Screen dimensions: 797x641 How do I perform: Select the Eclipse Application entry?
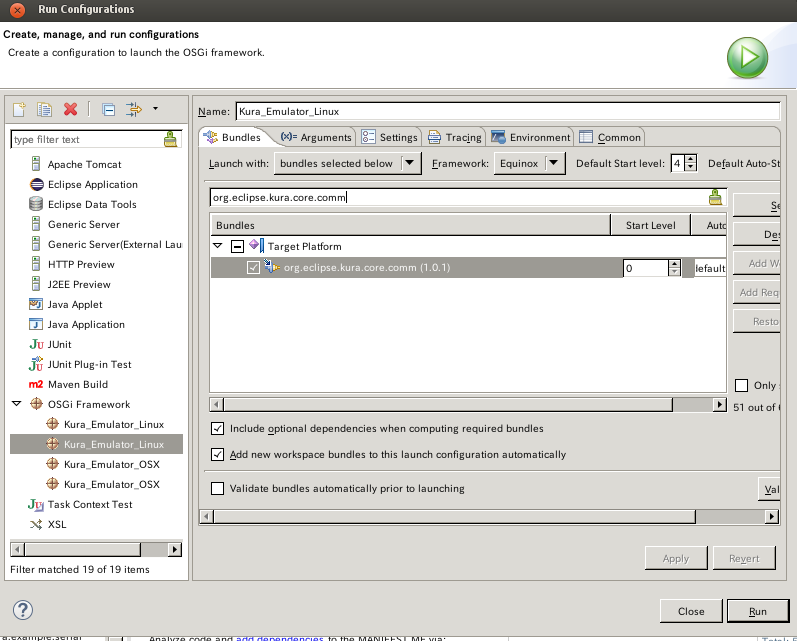pos(93,185)
